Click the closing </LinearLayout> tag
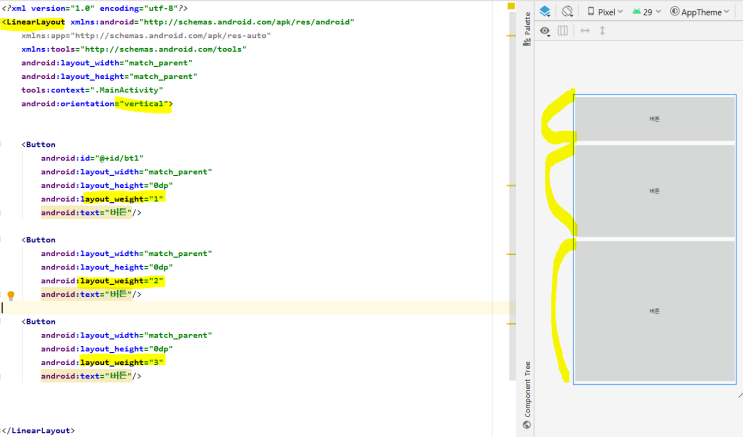The image size is (743, 437). [38, 430]
